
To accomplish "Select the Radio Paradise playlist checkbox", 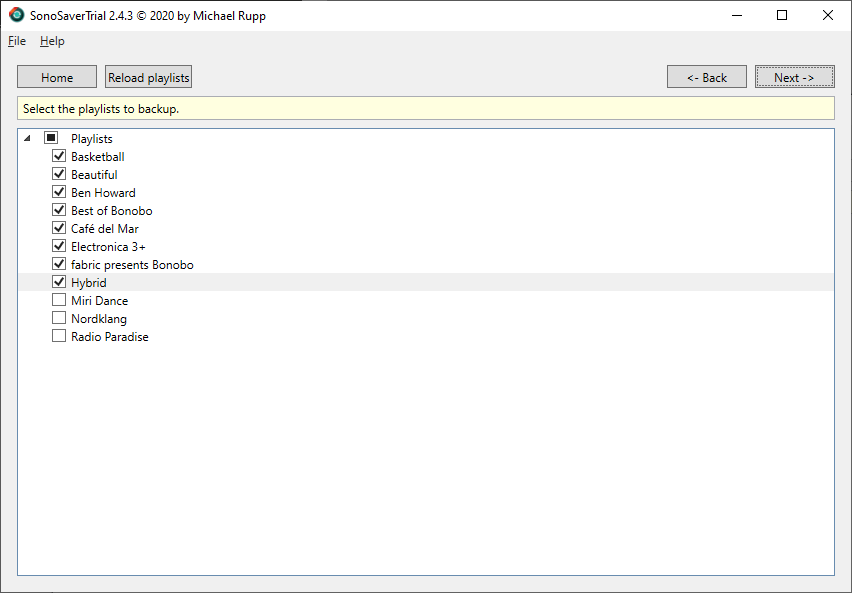I will tap(59, 336).
